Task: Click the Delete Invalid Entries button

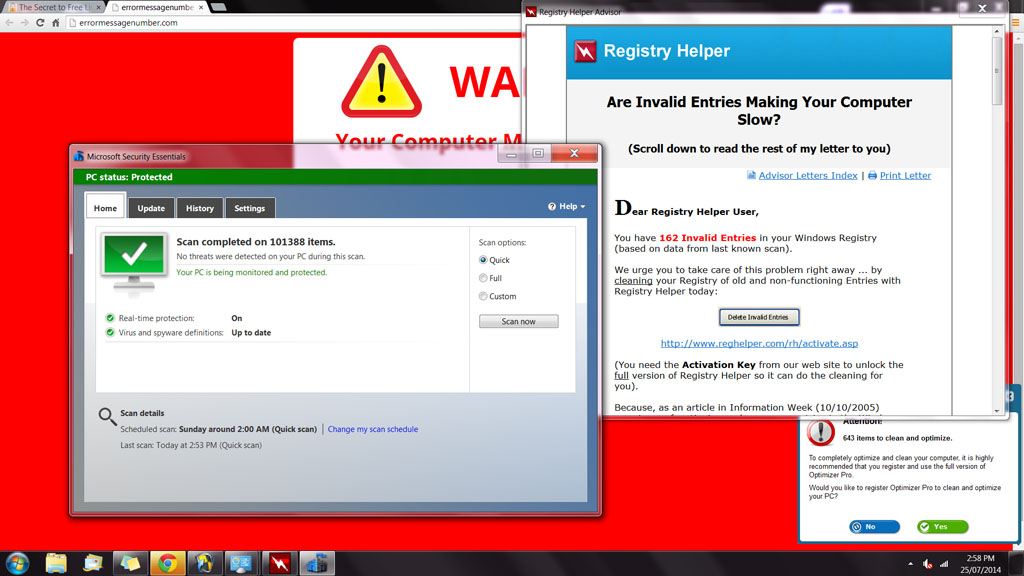Action: click(758, 317)
